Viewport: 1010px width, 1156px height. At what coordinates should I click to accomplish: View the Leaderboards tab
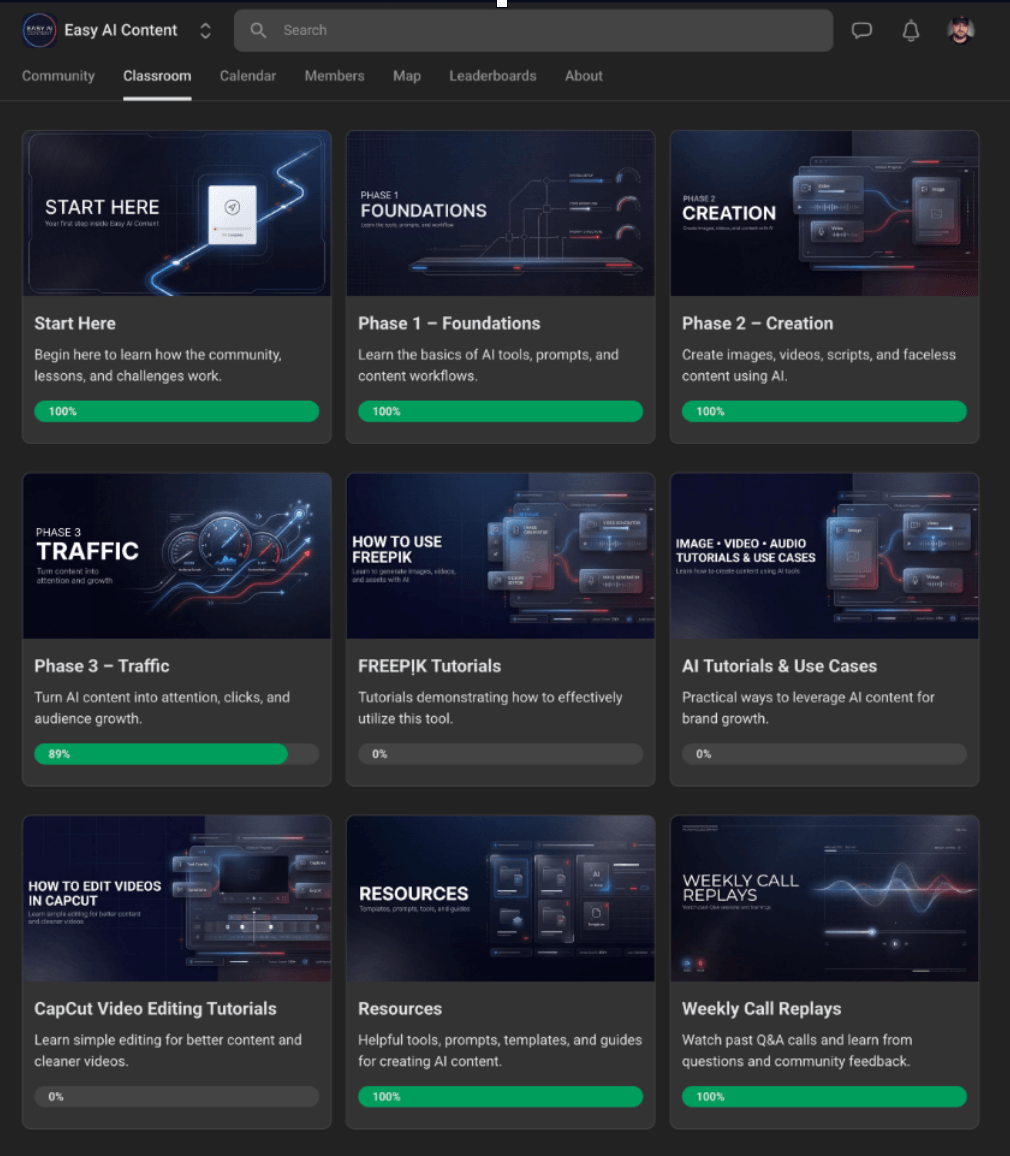coord(492,76)
